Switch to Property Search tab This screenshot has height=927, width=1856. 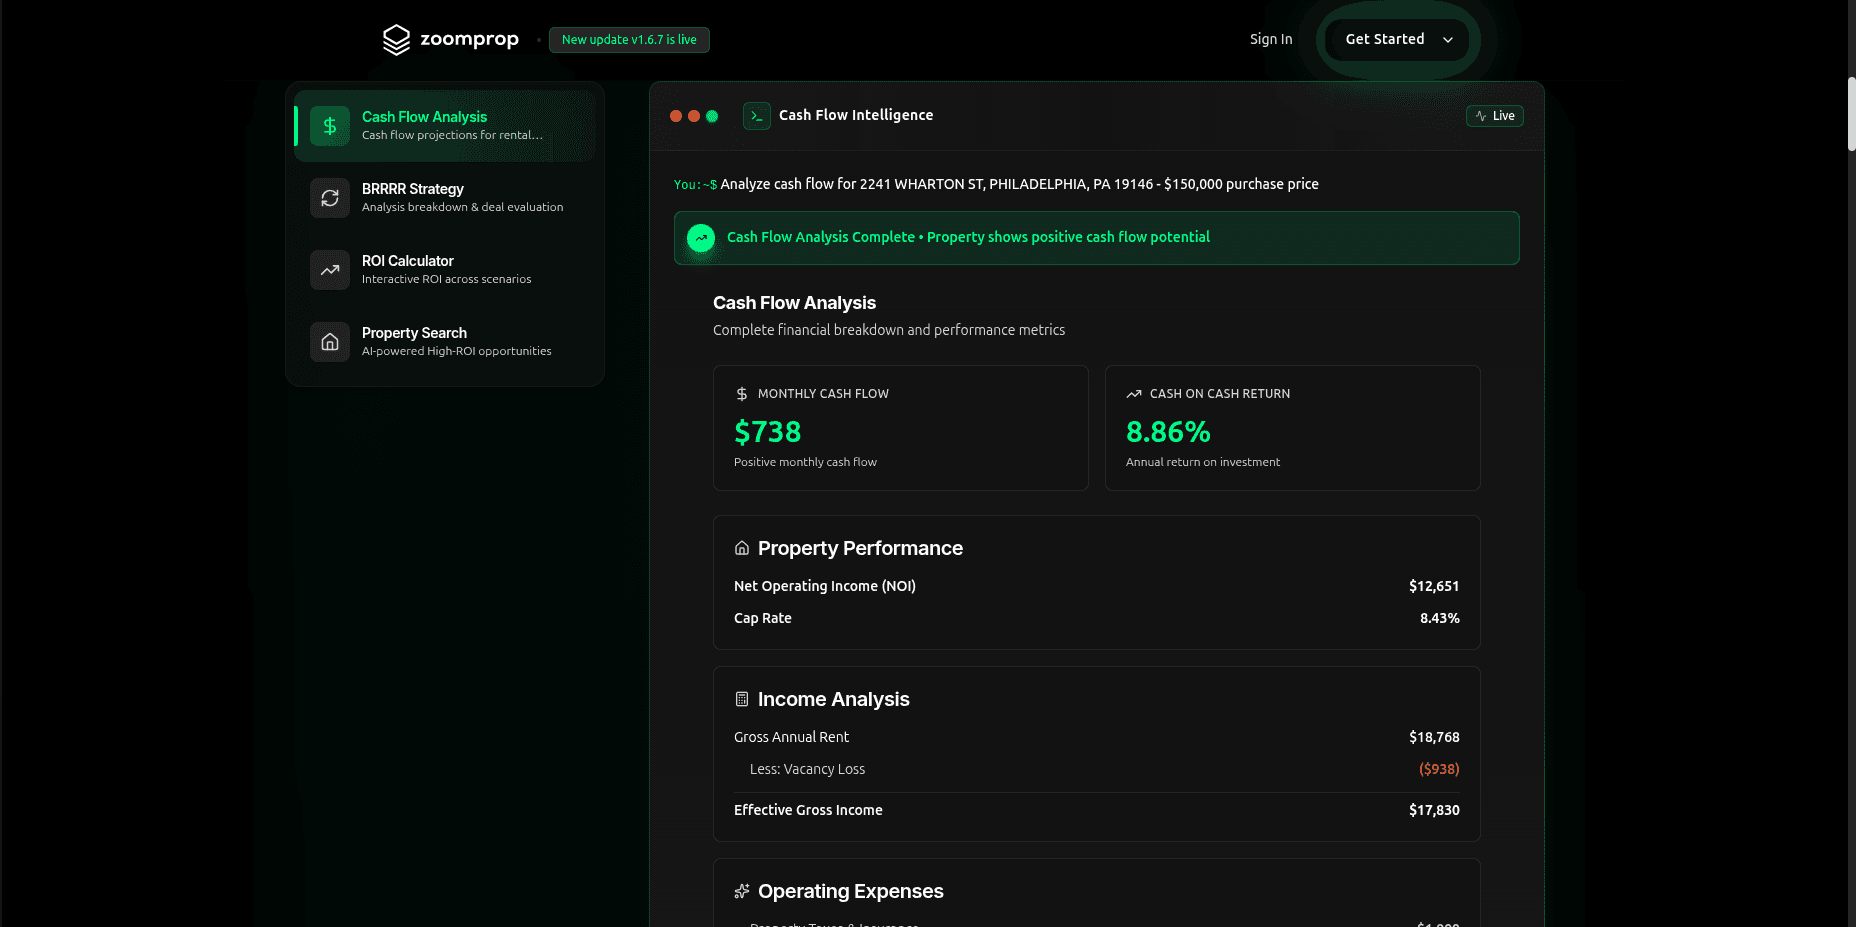click(445, 342)
